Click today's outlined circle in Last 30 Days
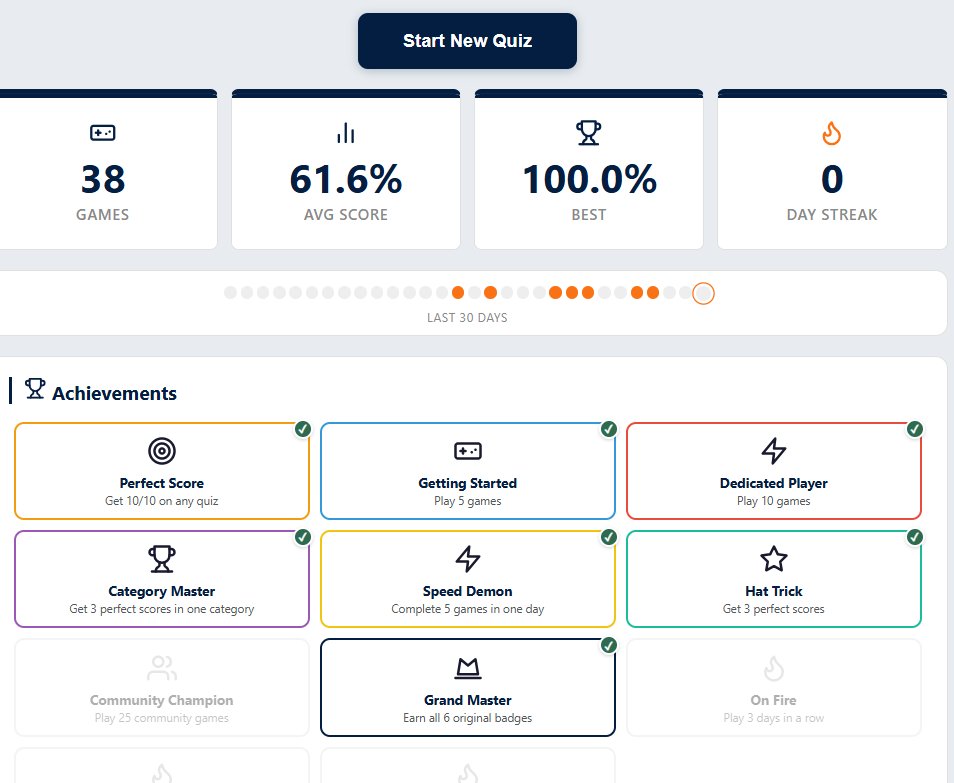This screenshot has height=783, width=954. 703,292
